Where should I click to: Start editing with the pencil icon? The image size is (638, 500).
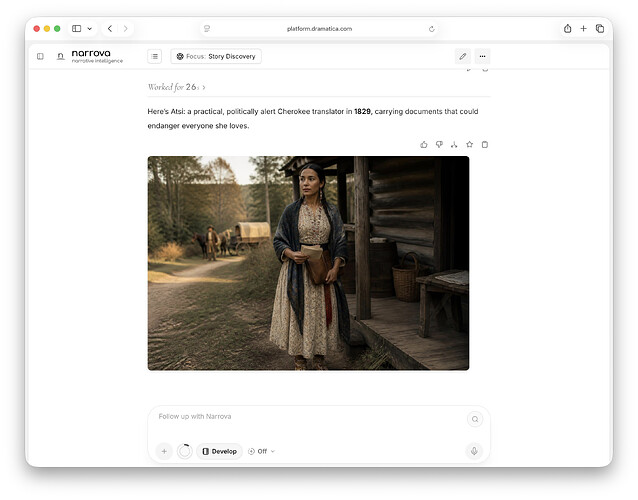coord(463,56)
